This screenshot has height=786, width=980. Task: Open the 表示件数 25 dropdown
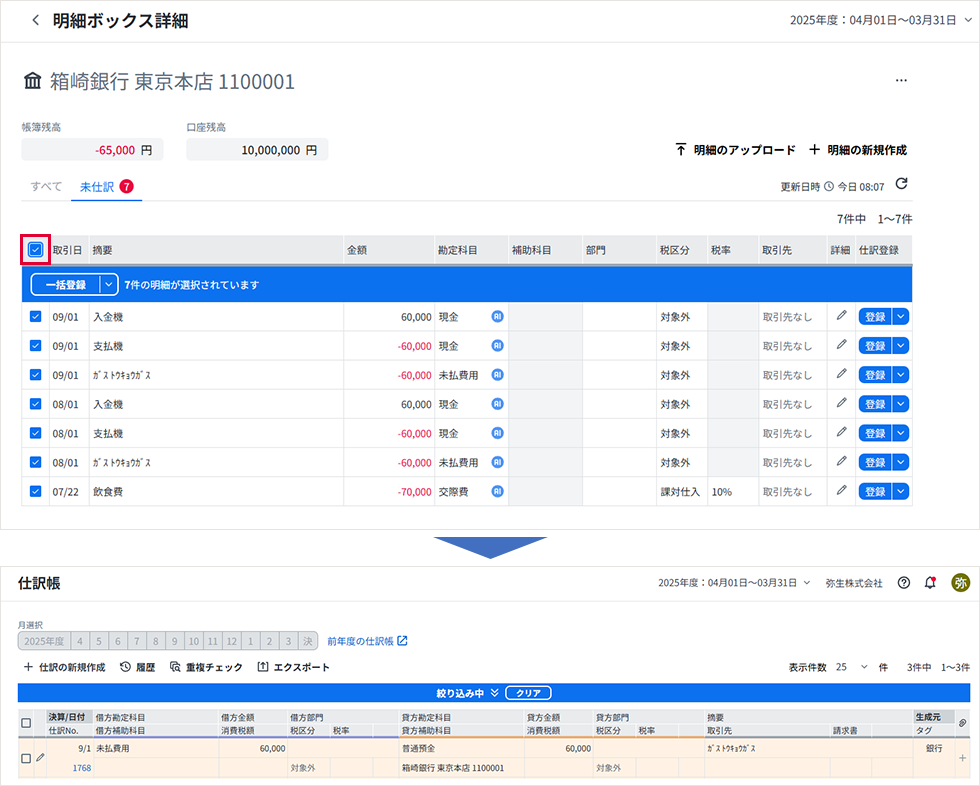(x=853, y=667)
